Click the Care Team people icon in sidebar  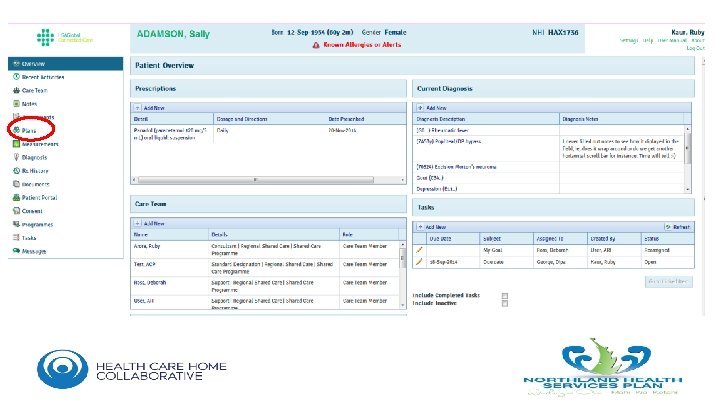[x=17, y=90]
